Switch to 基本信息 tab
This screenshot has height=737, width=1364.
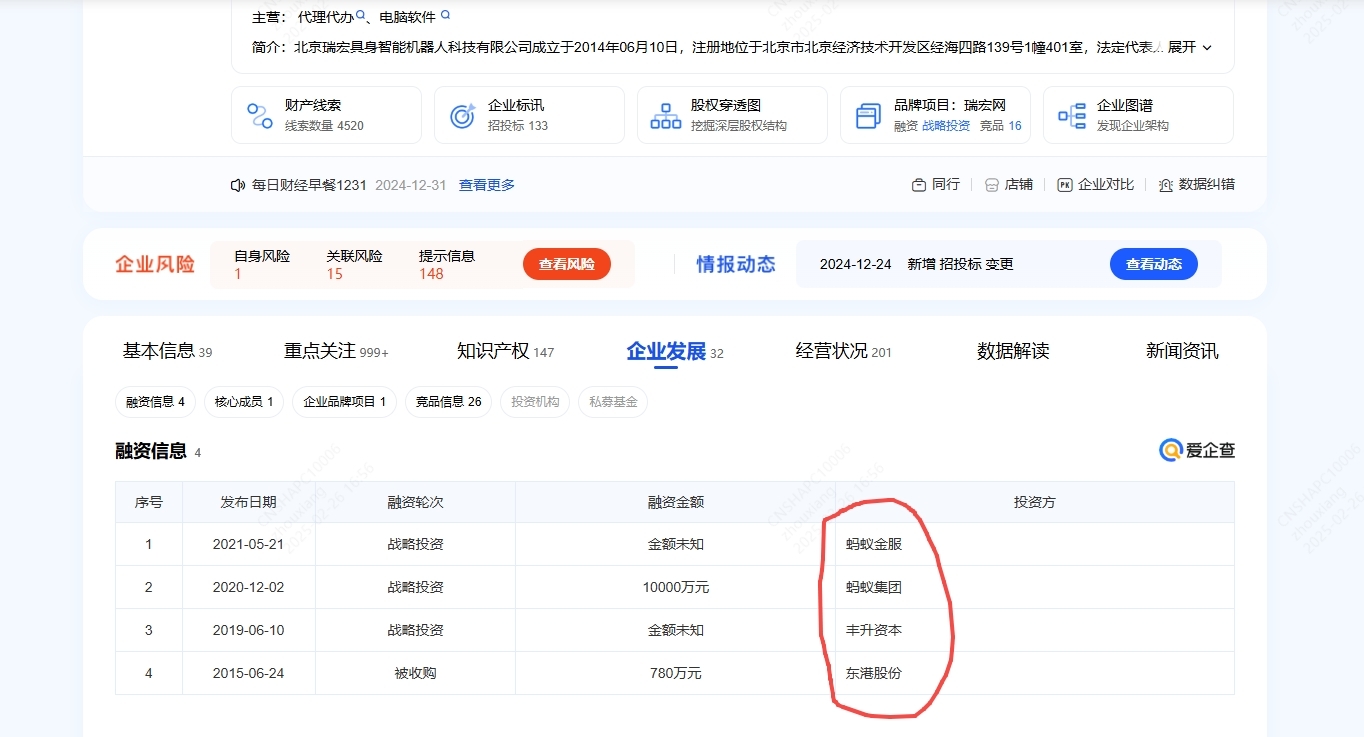tap(167, 351)
